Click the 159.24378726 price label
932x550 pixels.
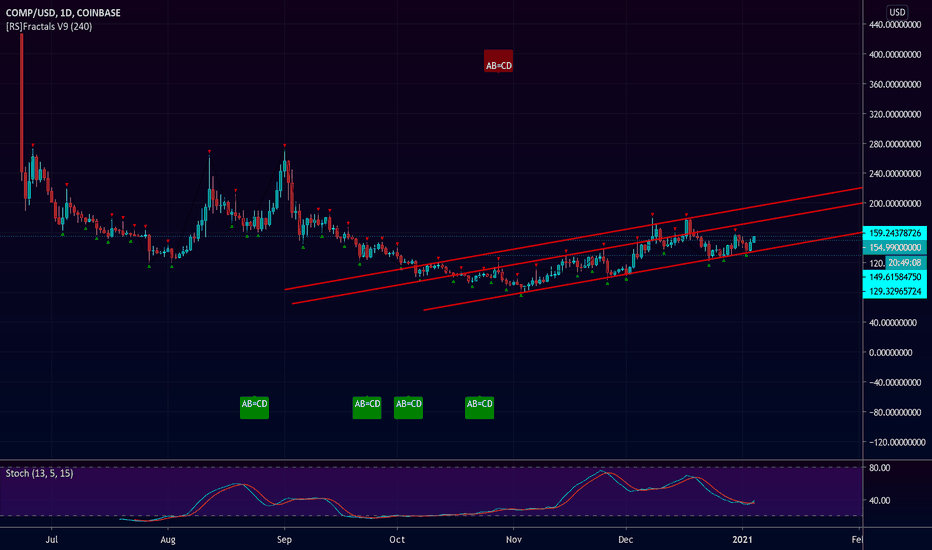[895, 233]
